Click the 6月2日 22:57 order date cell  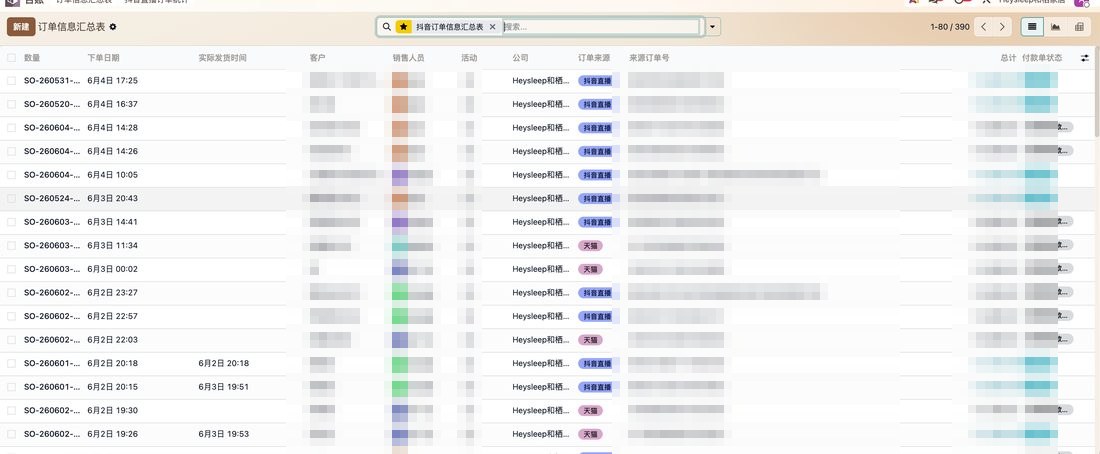112,316
